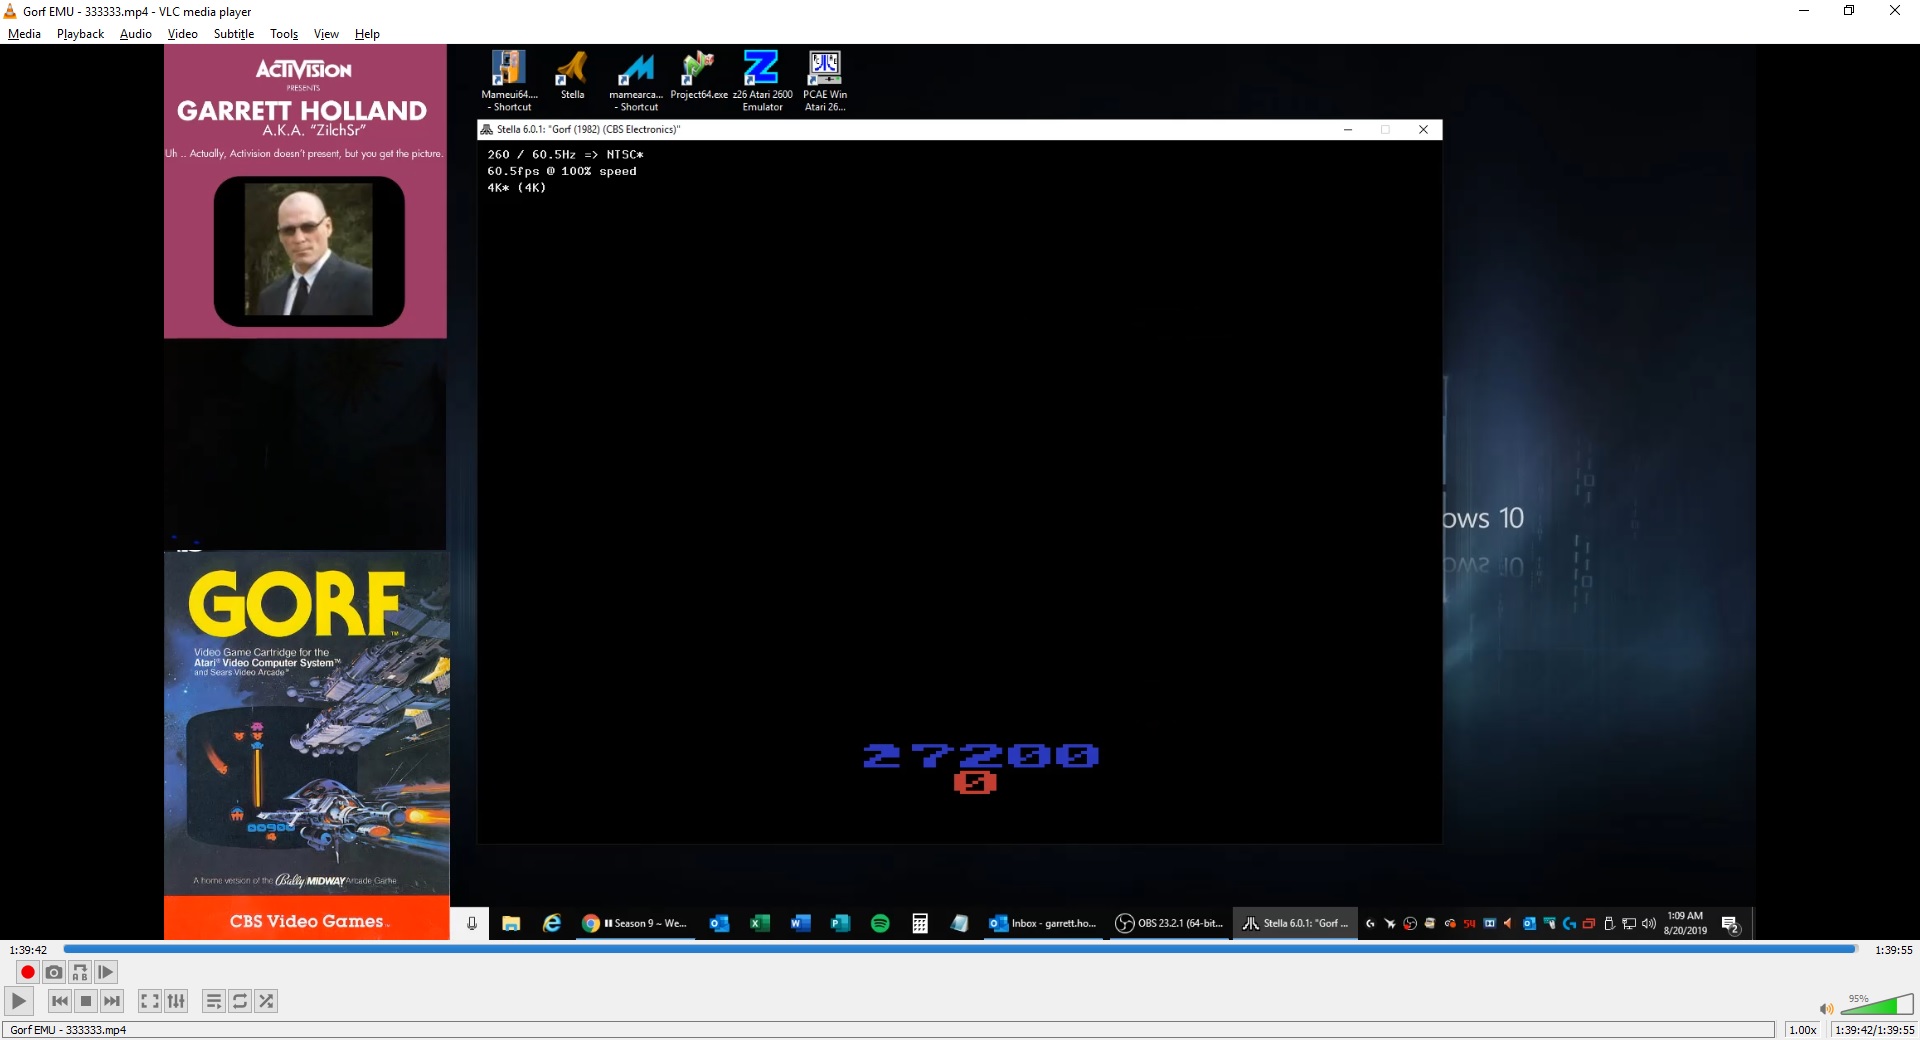This screenshot has height=1040, width=1920.
Task: Open extended settings and effects panel
Action: point(176,1001)
